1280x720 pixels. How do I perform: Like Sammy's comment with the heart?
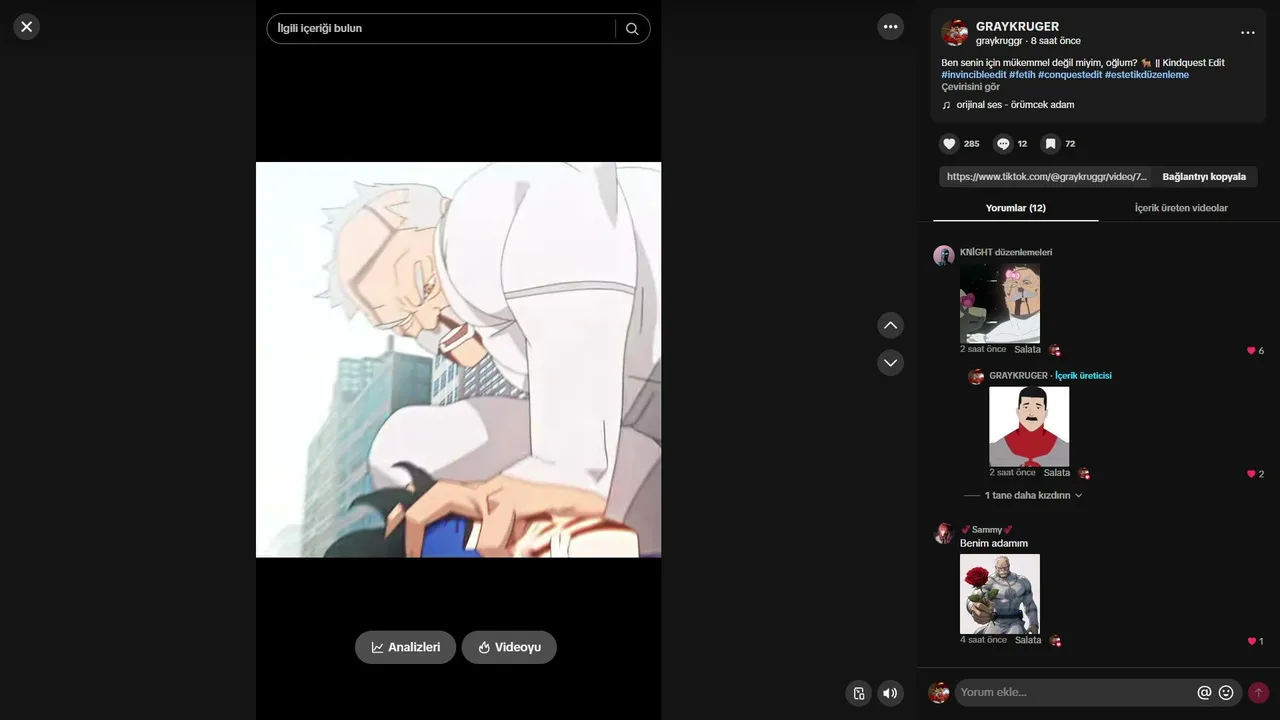[1251, 642]
